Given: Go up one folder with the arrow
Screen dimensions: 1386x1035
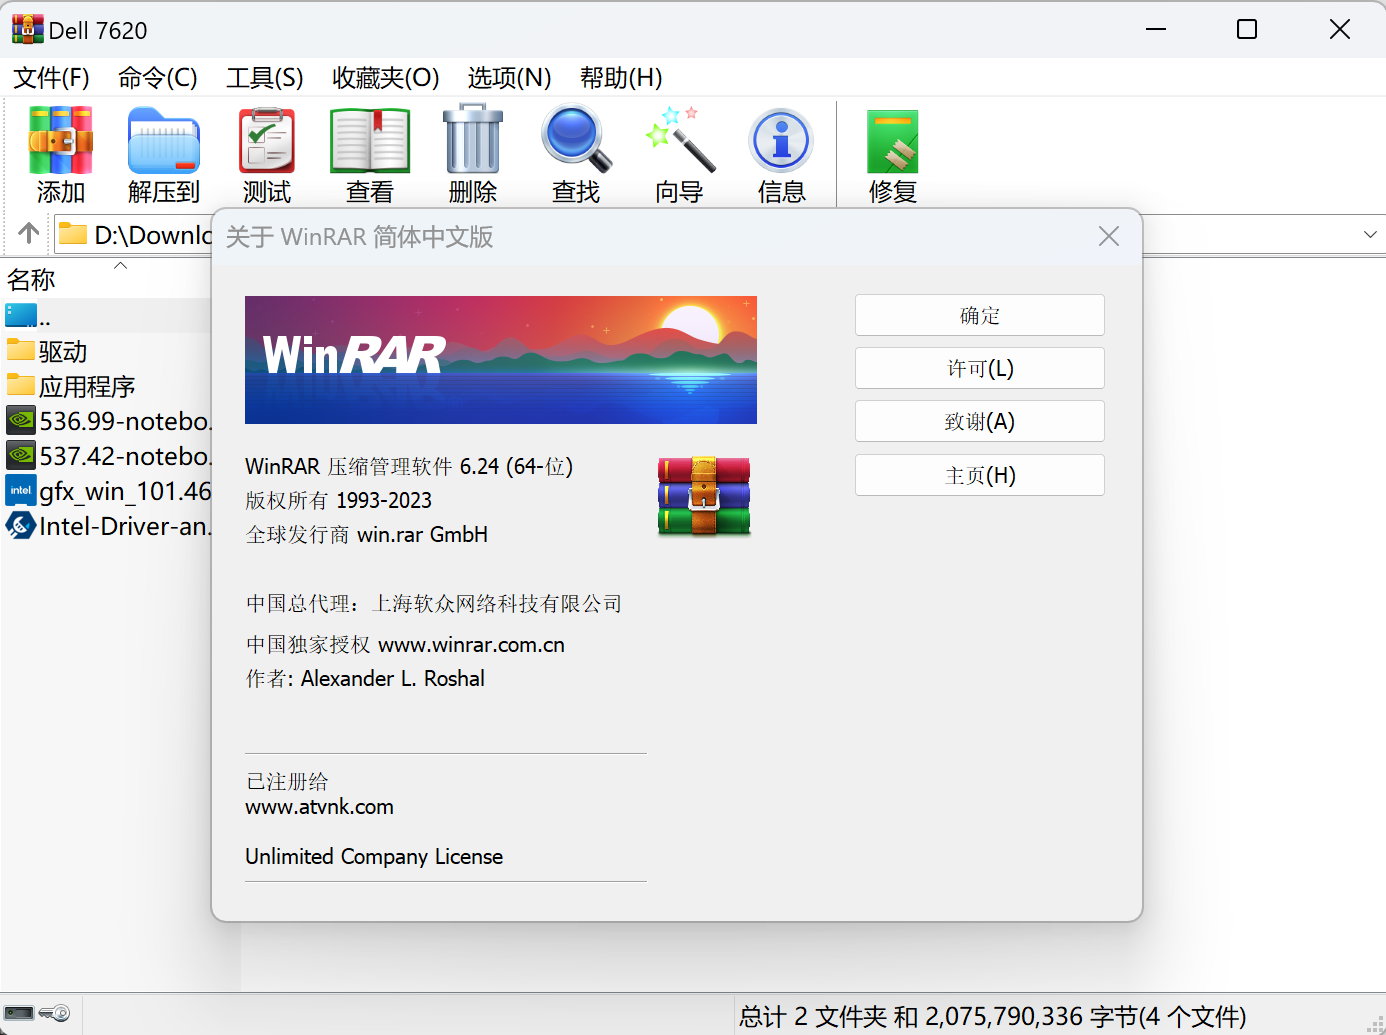Looking at the screenshot, I should click(x=29, y=233).
